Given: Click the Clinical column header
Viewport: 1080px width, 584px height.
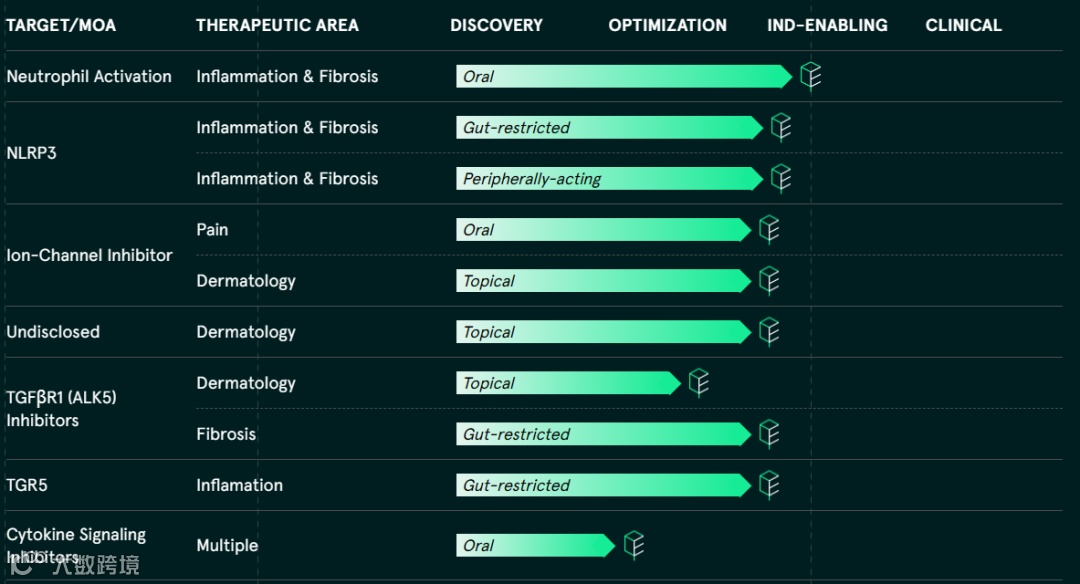Looking at the screenshot, I should (963, 25).
